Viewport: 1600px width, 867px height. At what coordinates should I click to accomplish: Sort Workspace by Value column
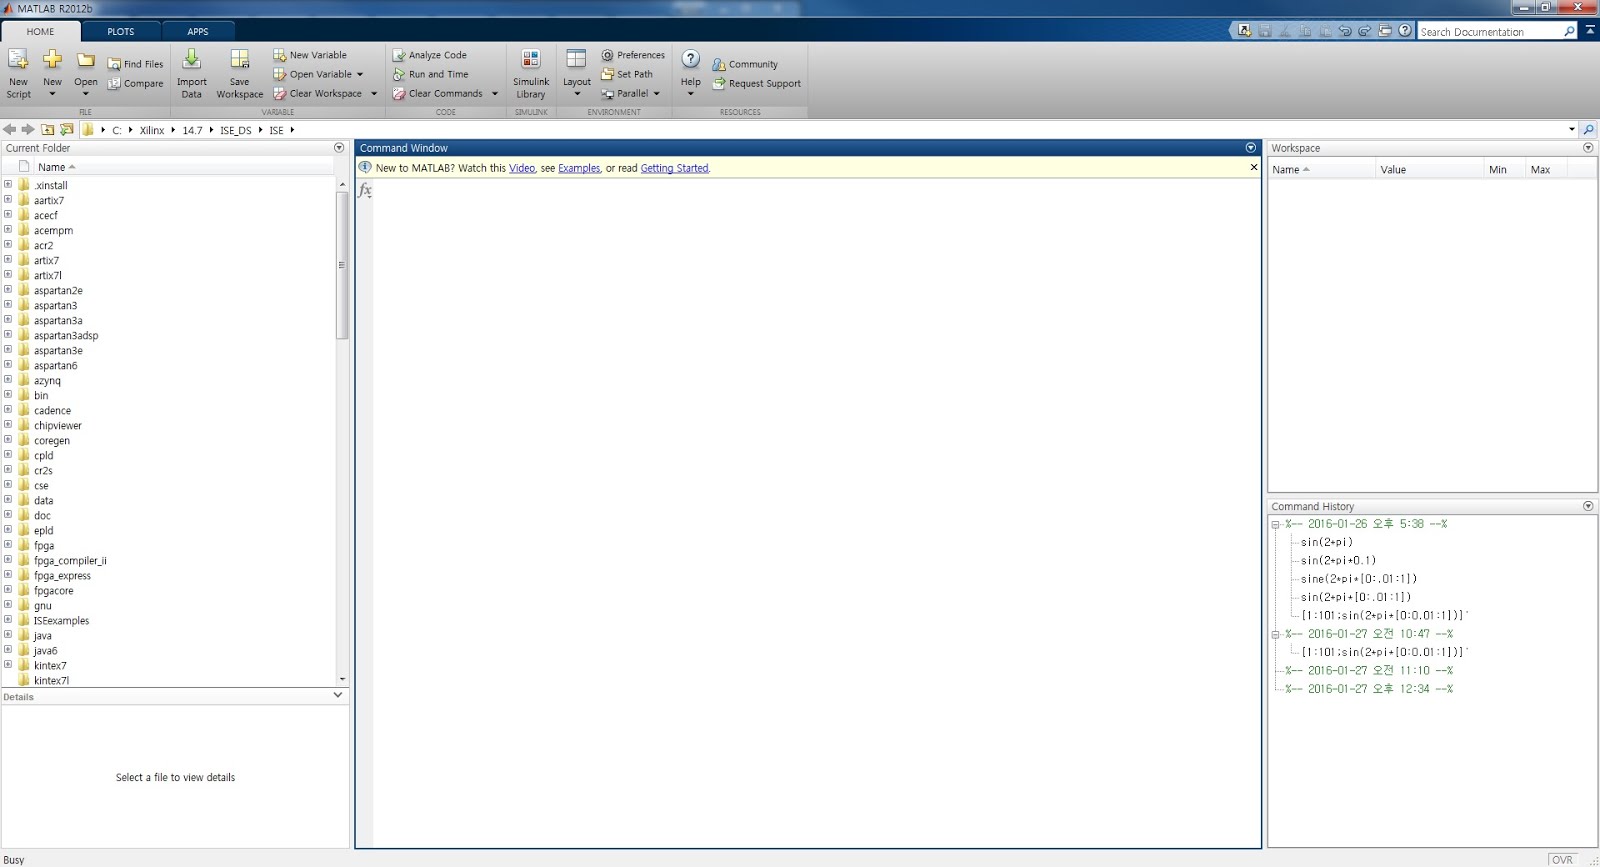pos(1429,170)
